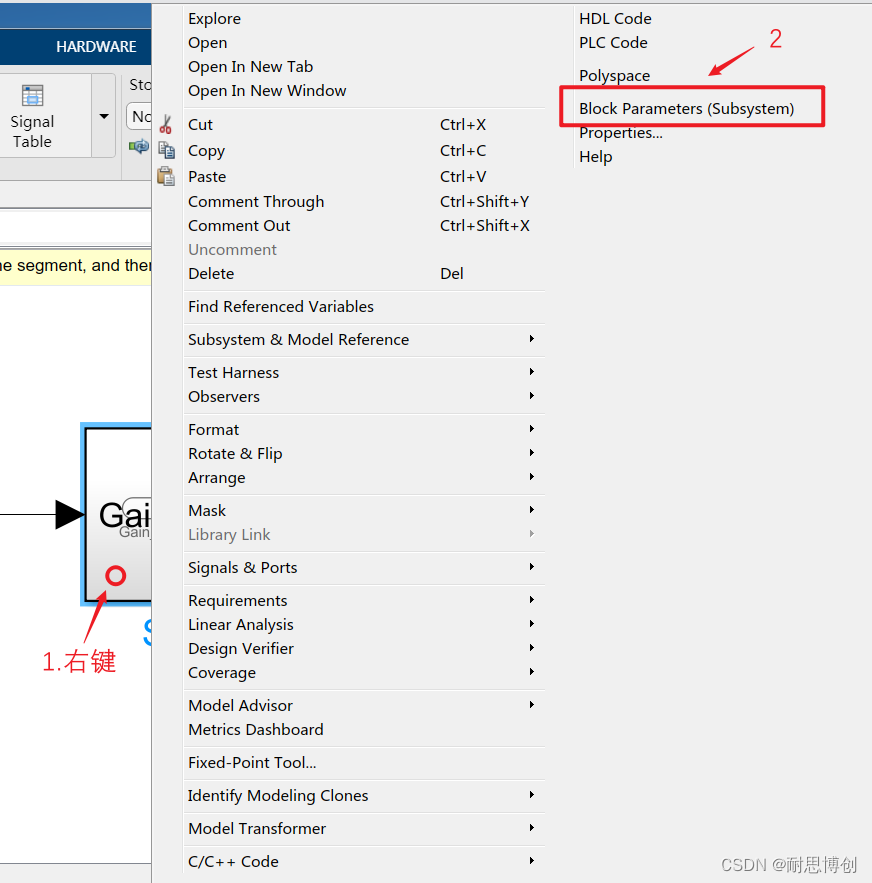Screen dimensions: 872x883
Task: Expand Observers submenu arrow
Action: [531, 396]
